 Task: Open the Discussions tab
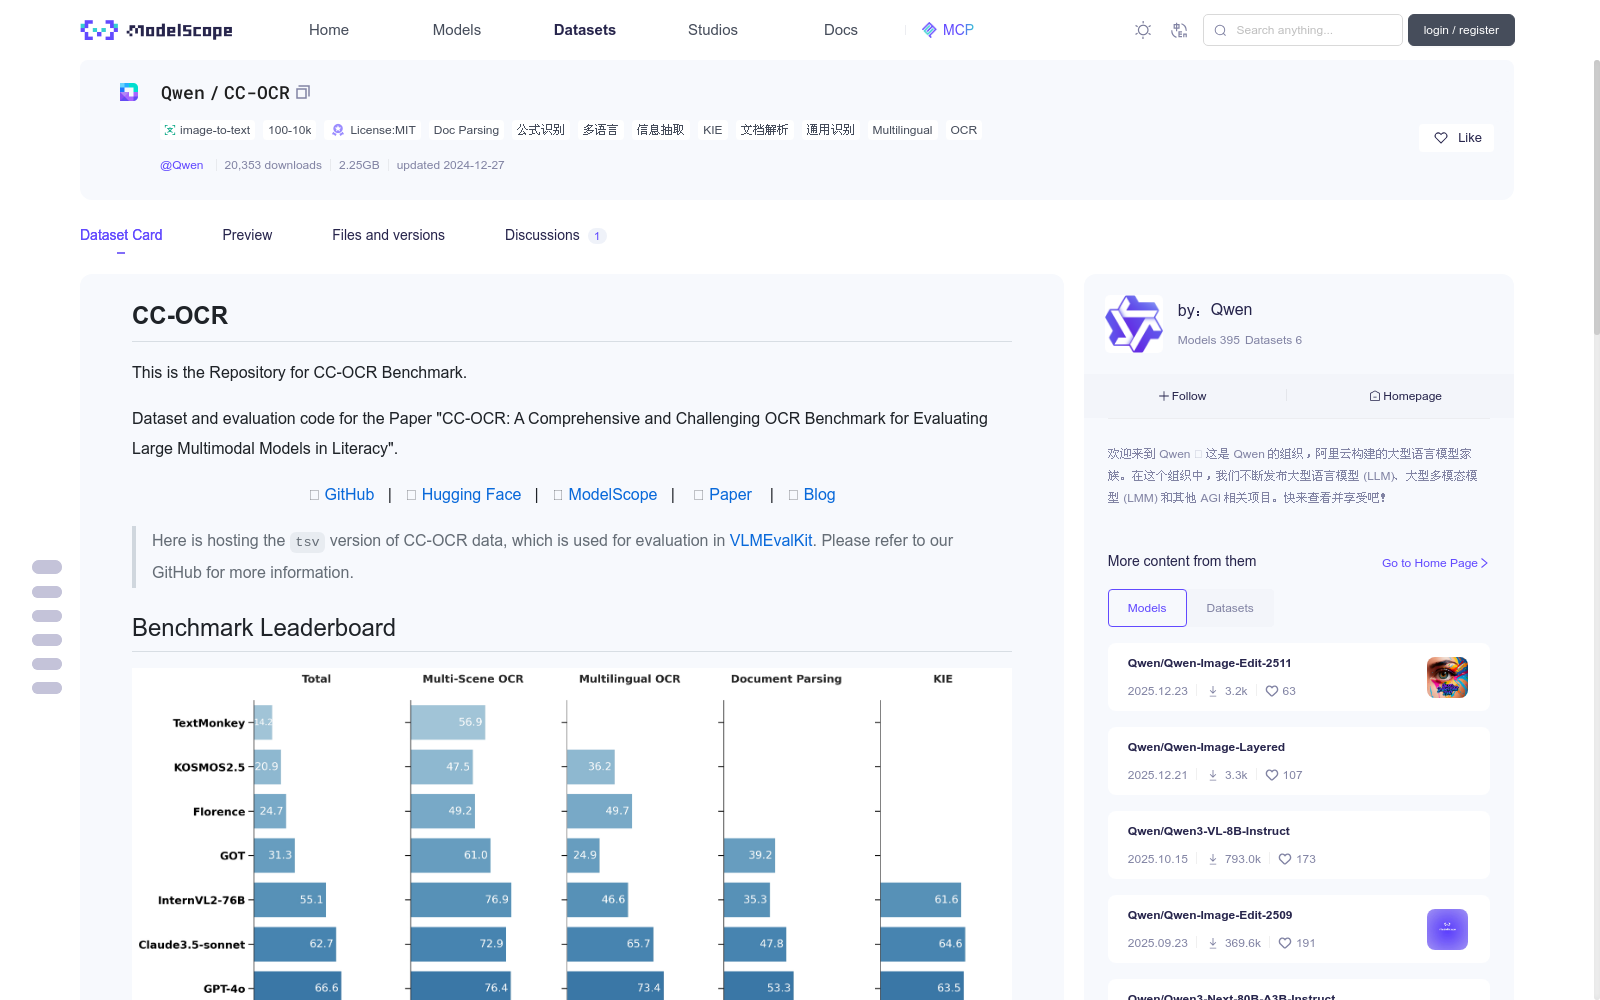pyautogui.click(x=555, y=235)
